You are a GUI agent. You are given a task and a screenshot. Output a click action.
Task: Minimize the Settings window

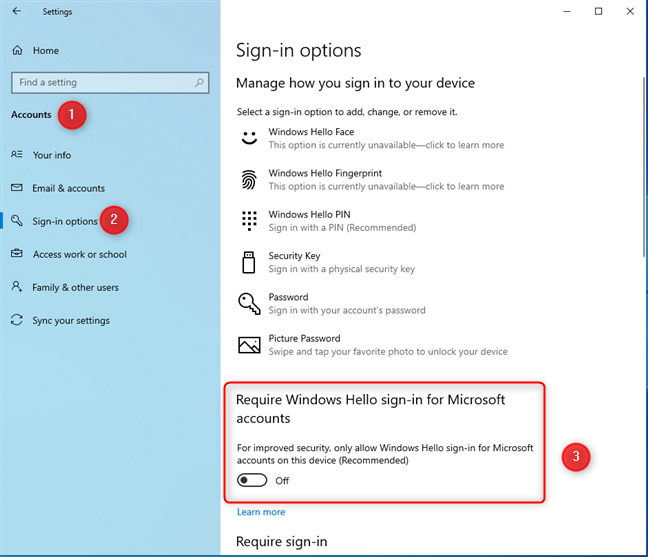(567, 11)
